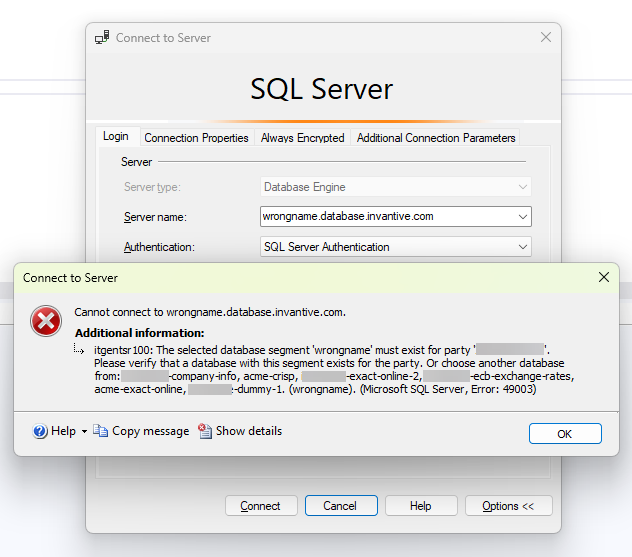Click the Copy message link text
The image size is (632, 557).
tap(150, 431)
